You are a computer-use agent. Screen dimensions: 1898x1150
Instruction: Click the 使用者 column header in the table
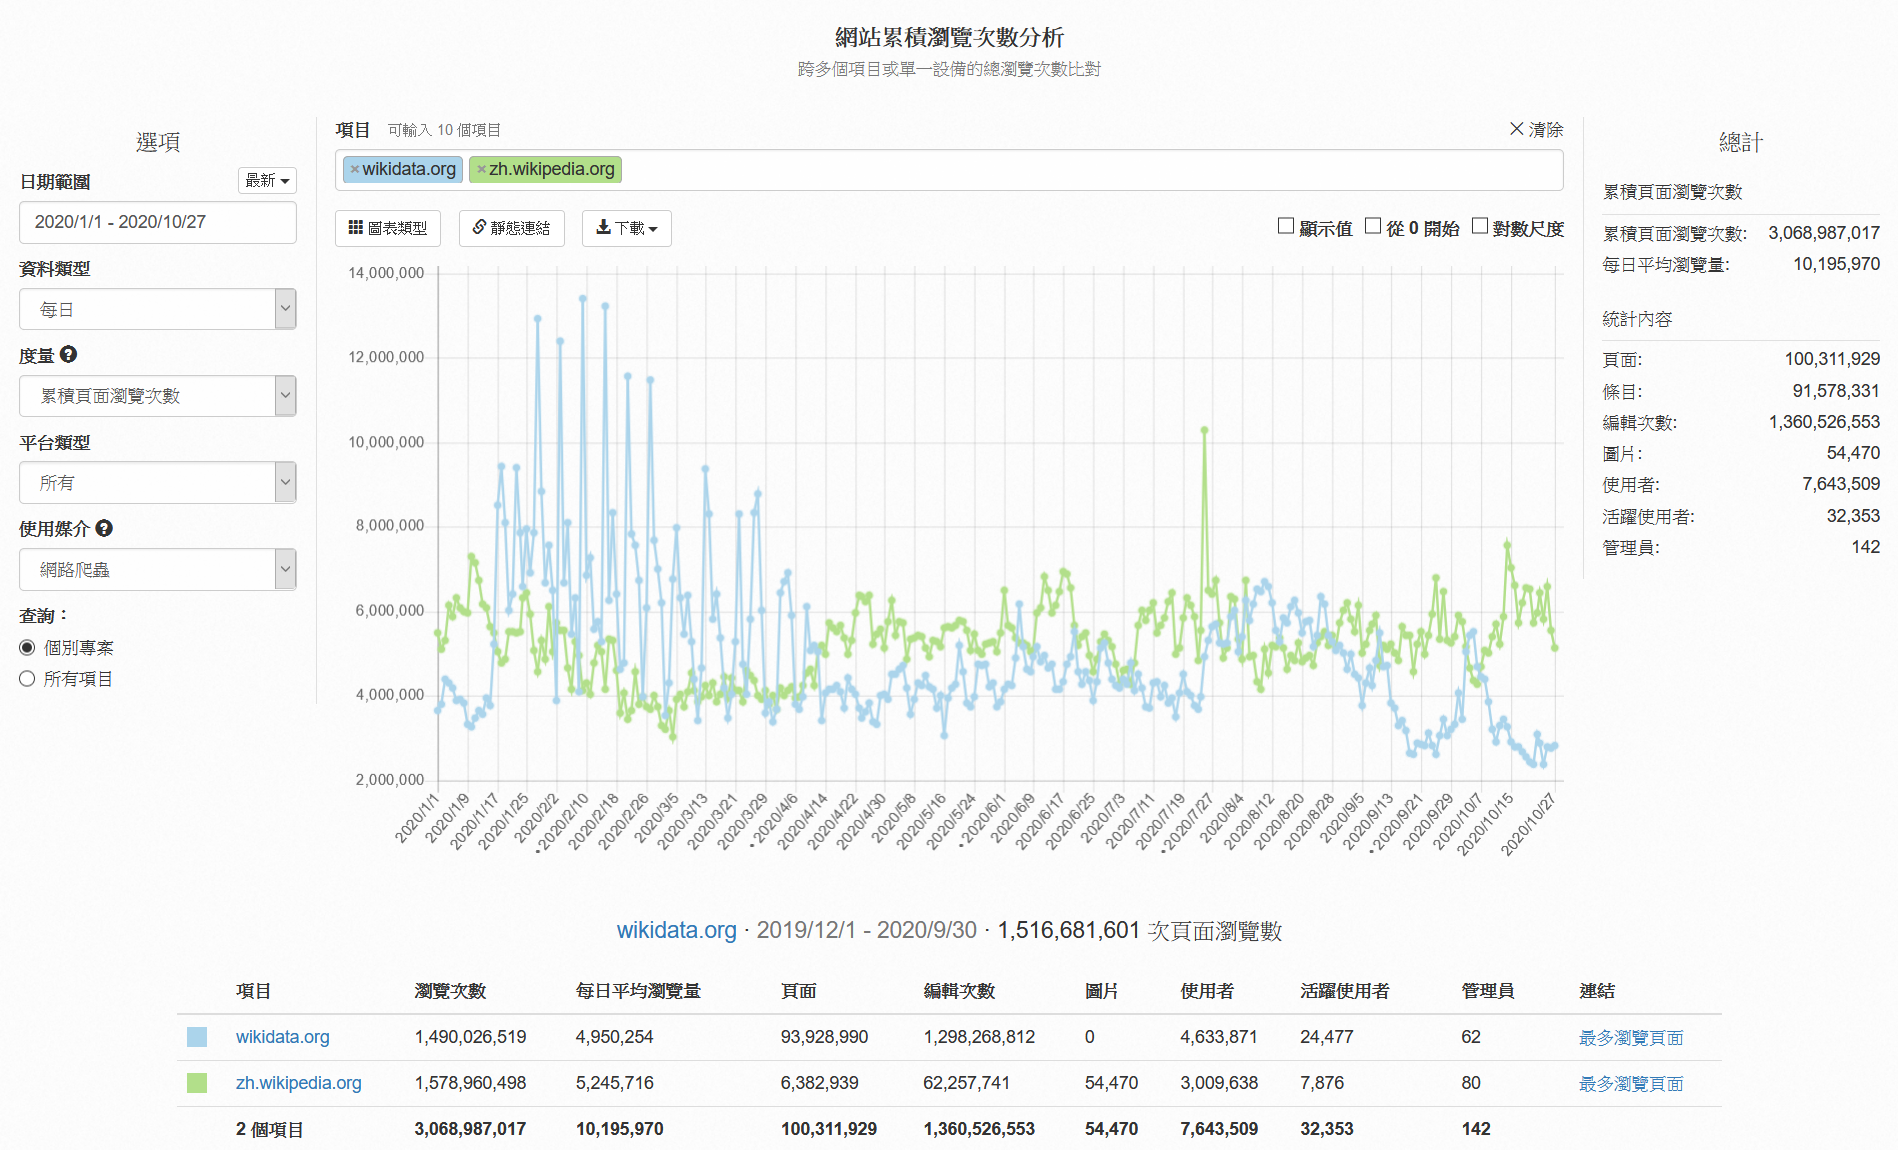click(1207, 991)
